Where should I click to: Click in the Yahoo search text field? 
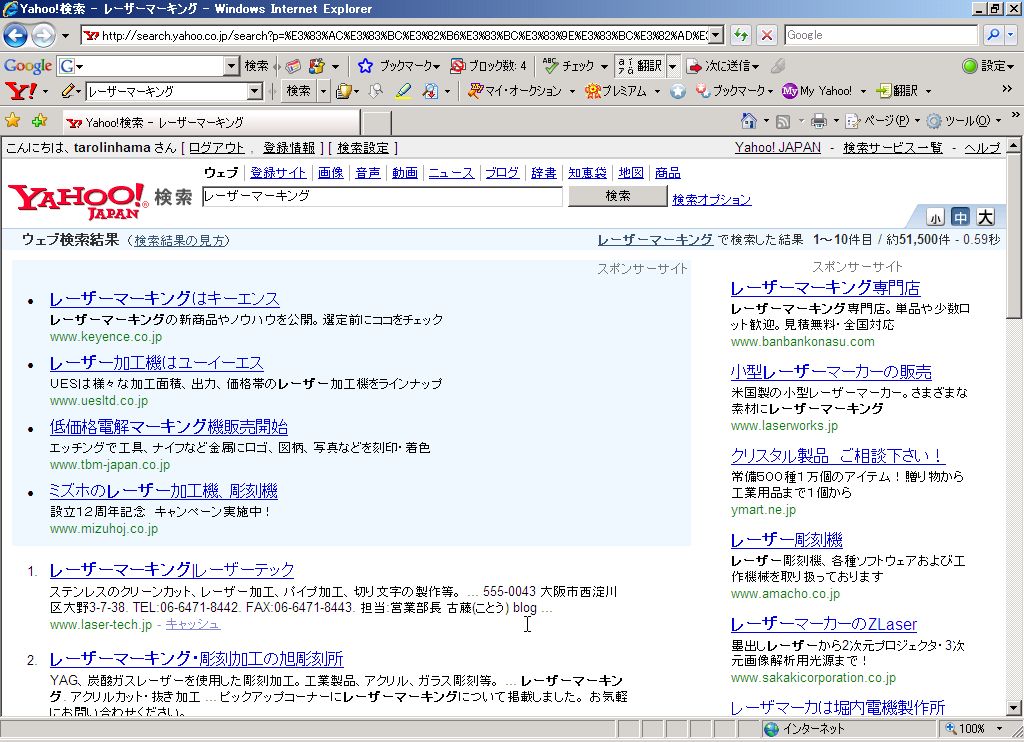point(382,196)
